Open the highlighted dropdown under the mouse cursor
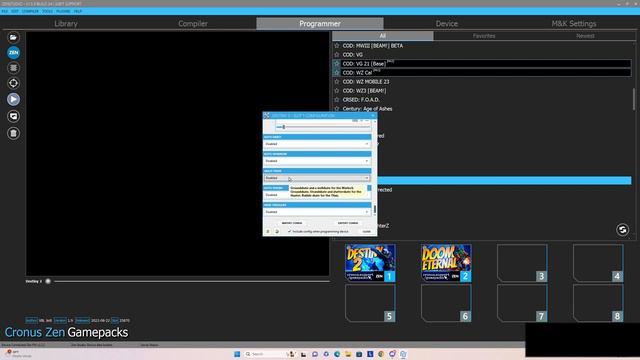Screen dimensions: 640x360 [x=317, y=178]
